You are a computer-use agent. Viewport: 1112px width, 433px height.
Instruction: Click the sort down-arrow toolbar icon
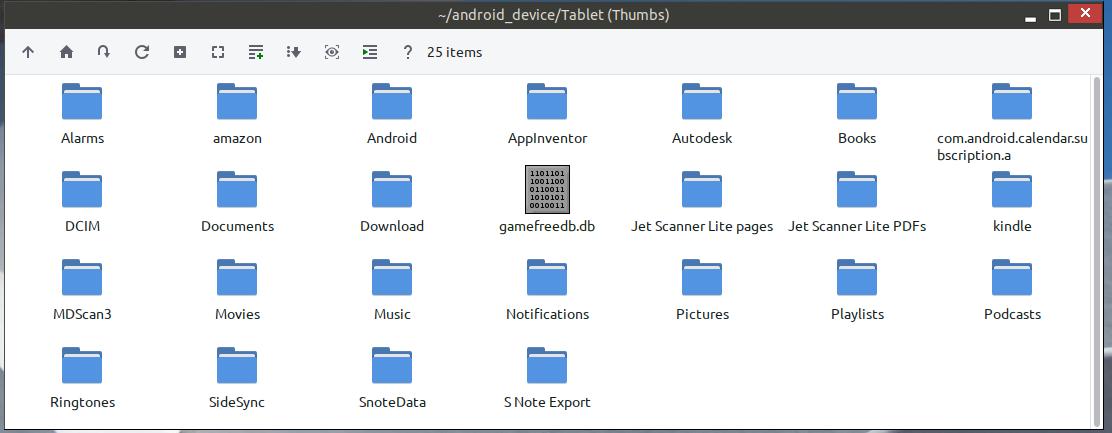coord(294,52)
